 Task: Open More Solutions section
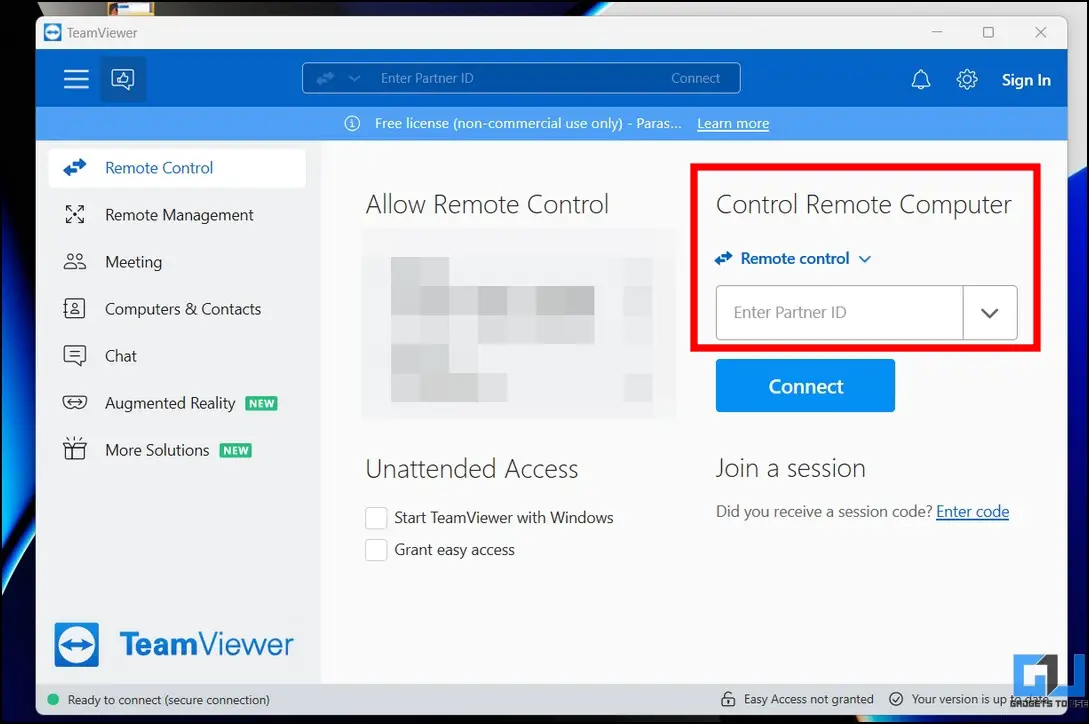(x=177, y=450)
